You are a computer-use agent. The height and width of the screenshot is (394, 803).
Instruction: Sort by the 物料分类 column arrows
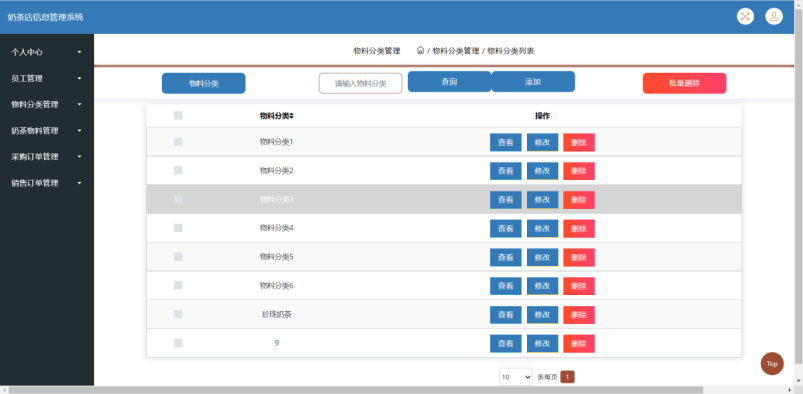click(291, 116)
